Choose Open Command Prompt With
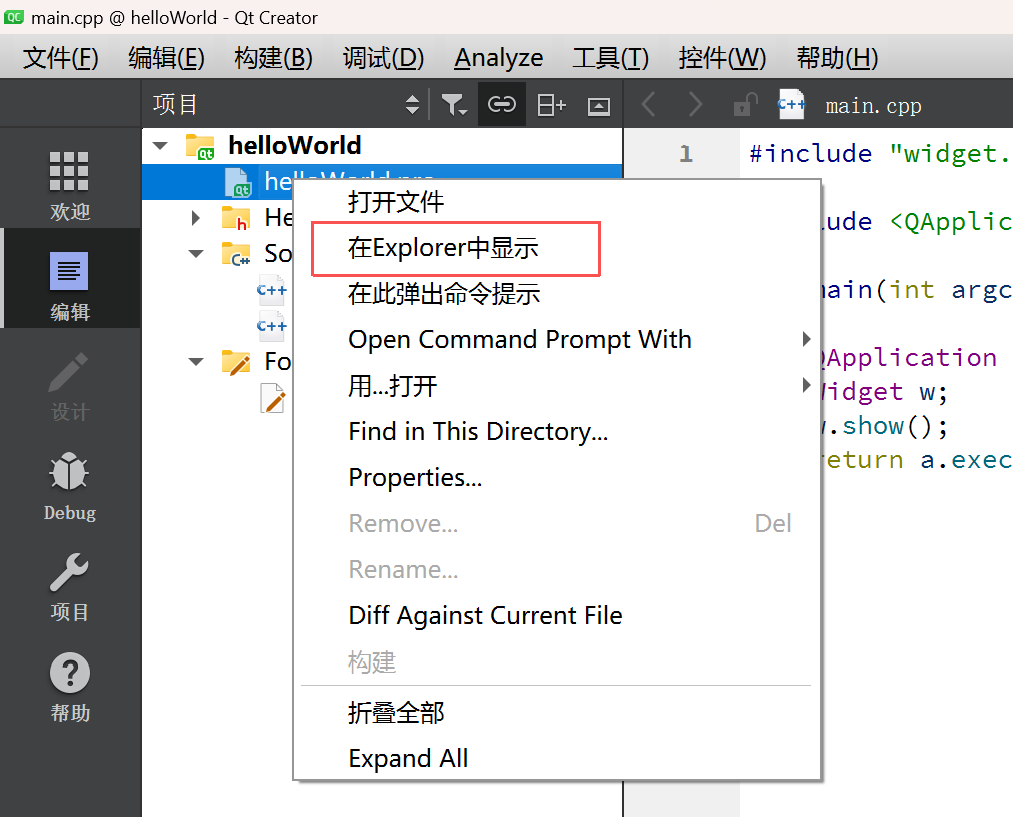Image resolution: width=1013 pixels, height=817 pixels. click(x=557, y=340)
